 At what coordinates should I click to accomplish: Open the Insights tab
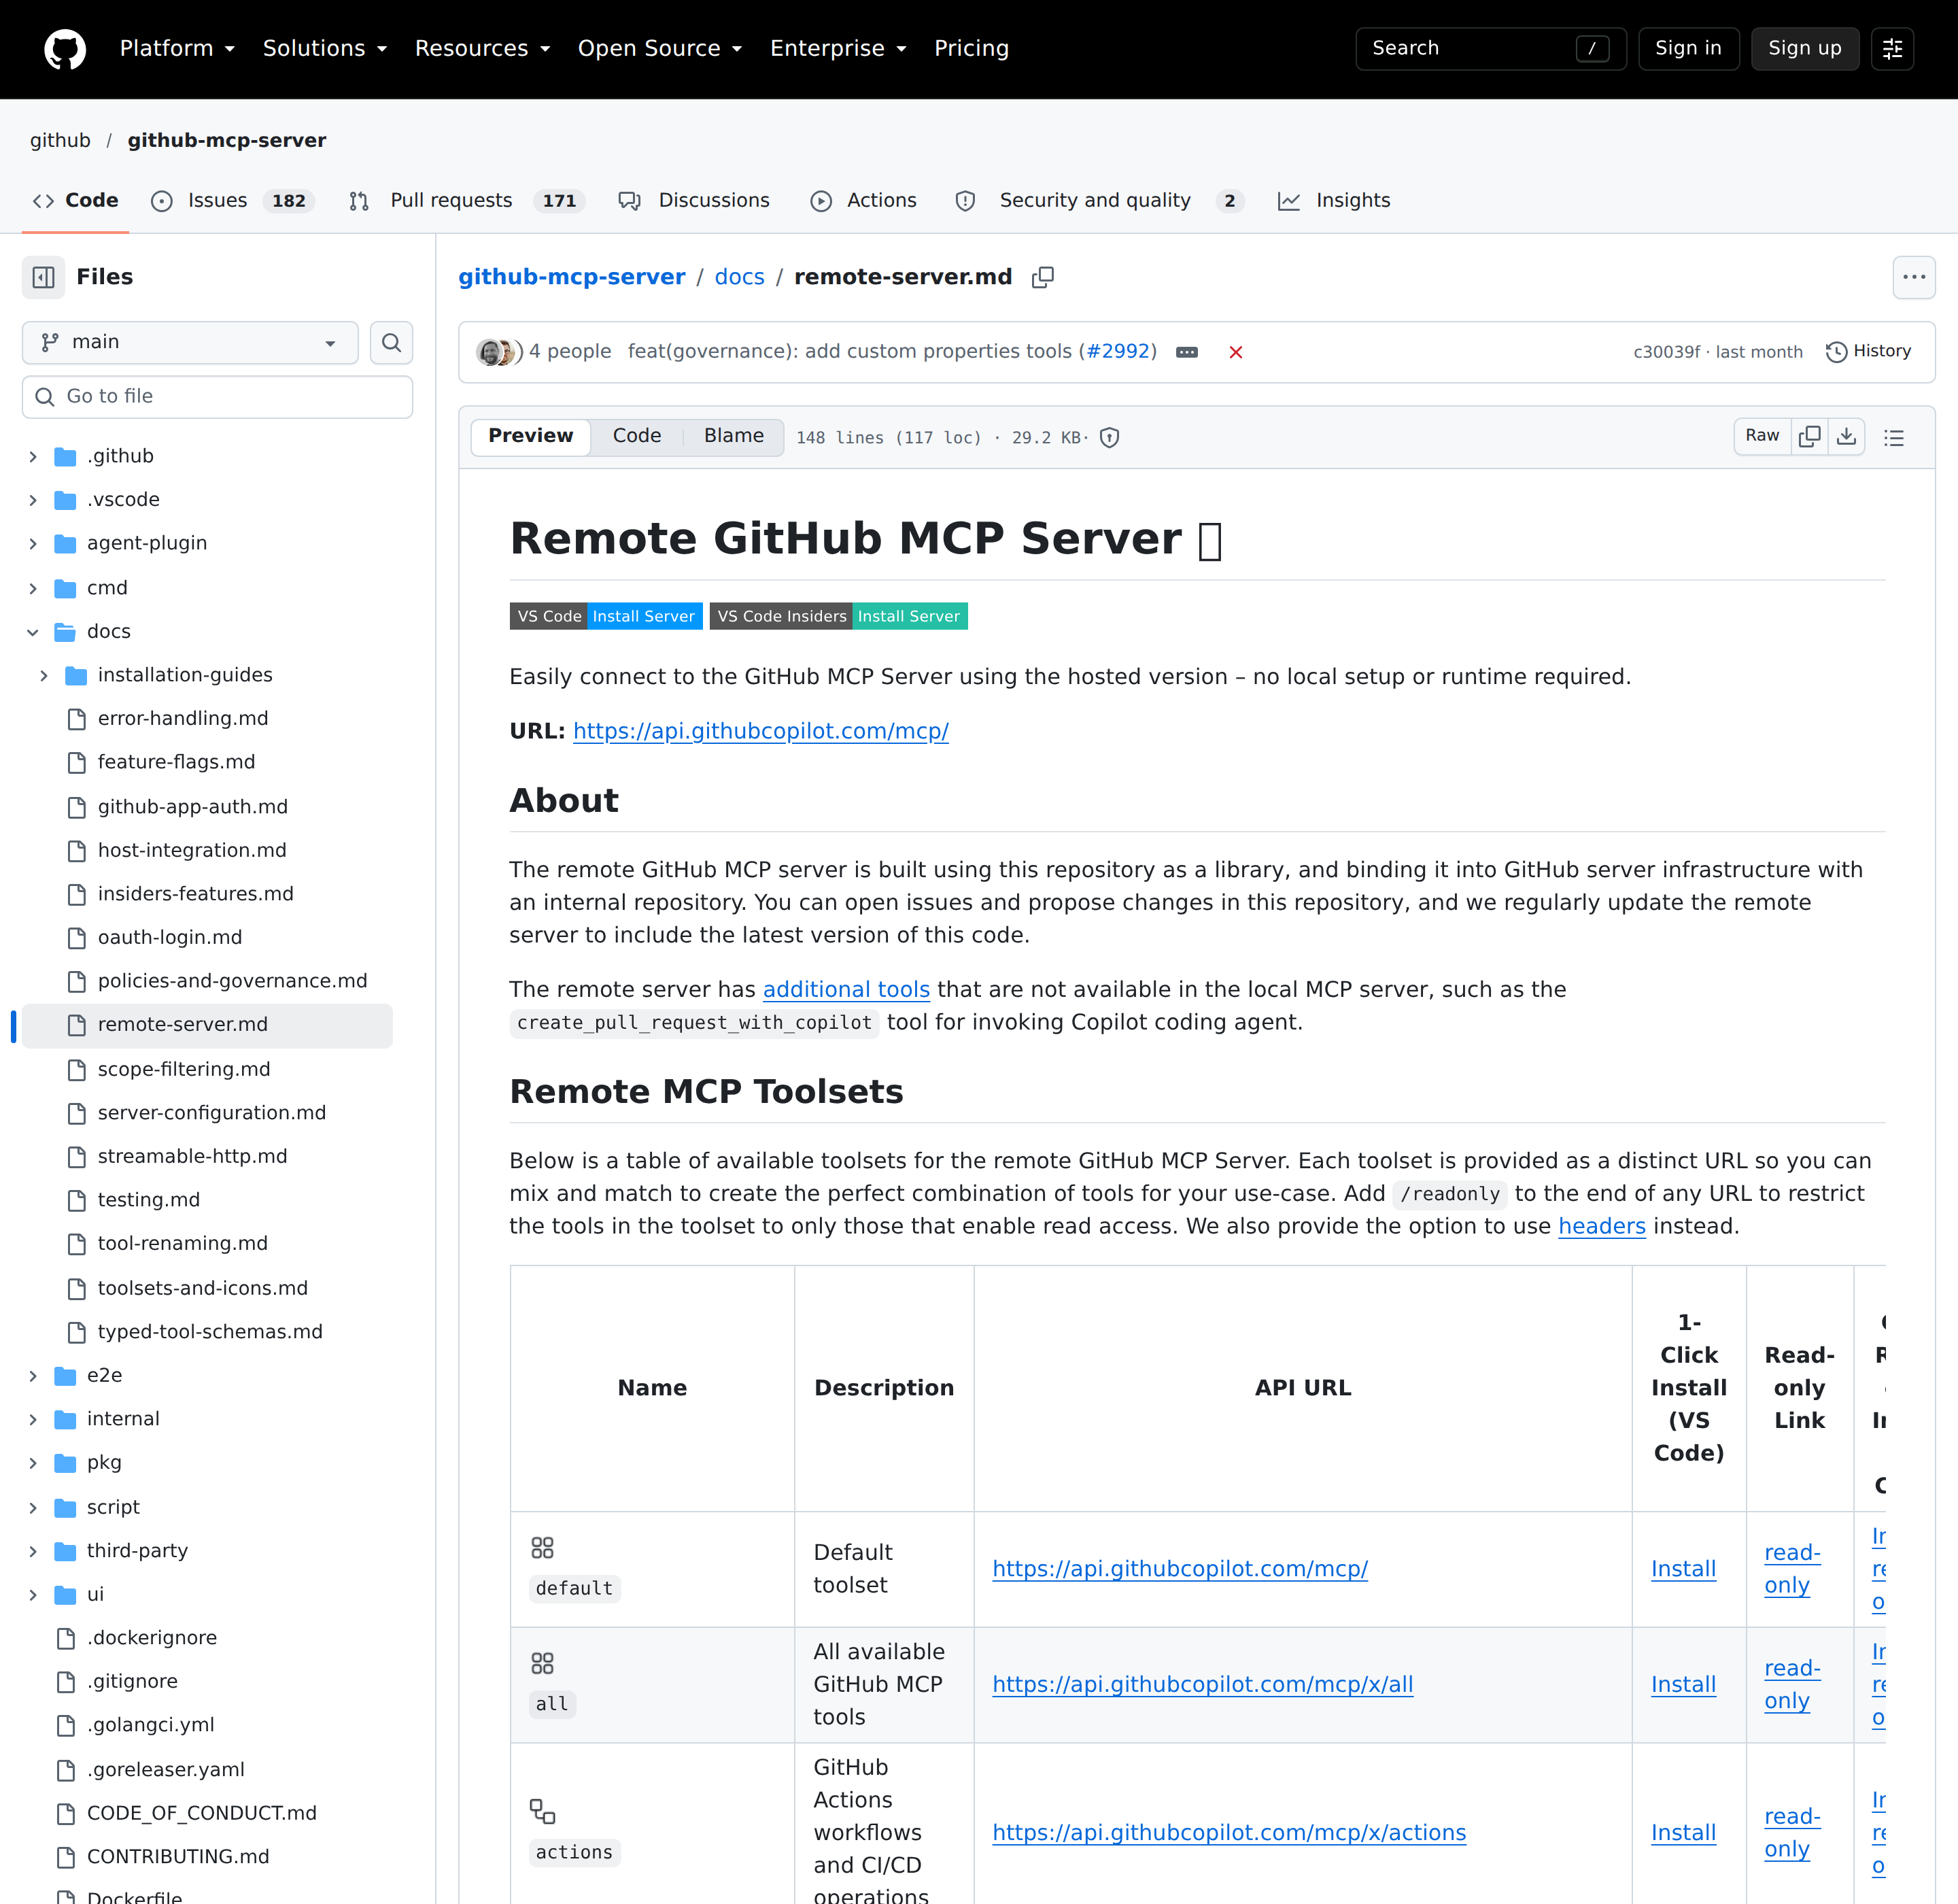[x=1334, y=201]
